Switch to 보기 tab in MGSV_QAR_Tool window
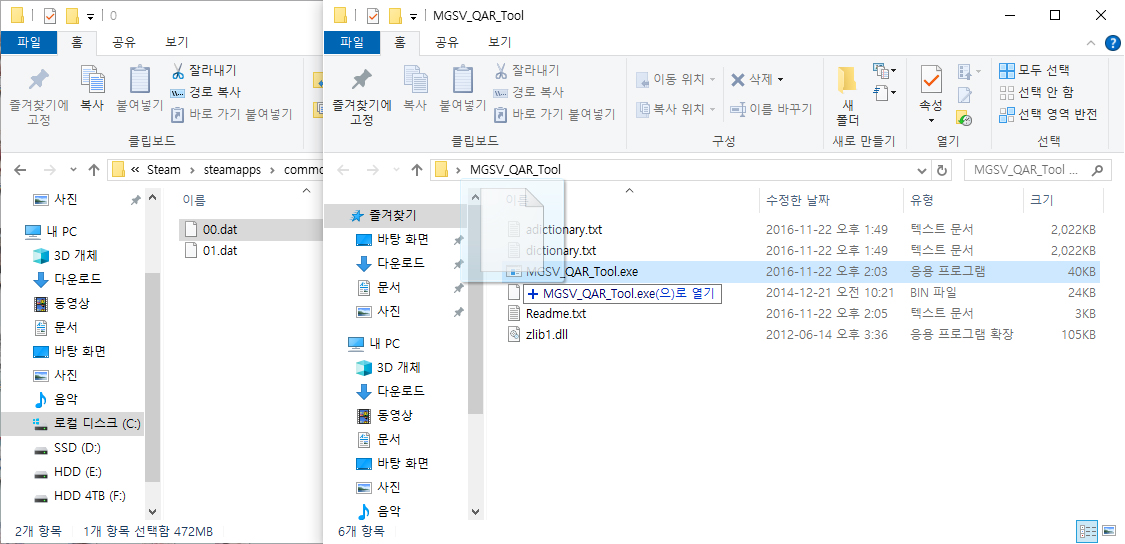The width and height of the screenshot is (1125, 544). coord(499,42)
